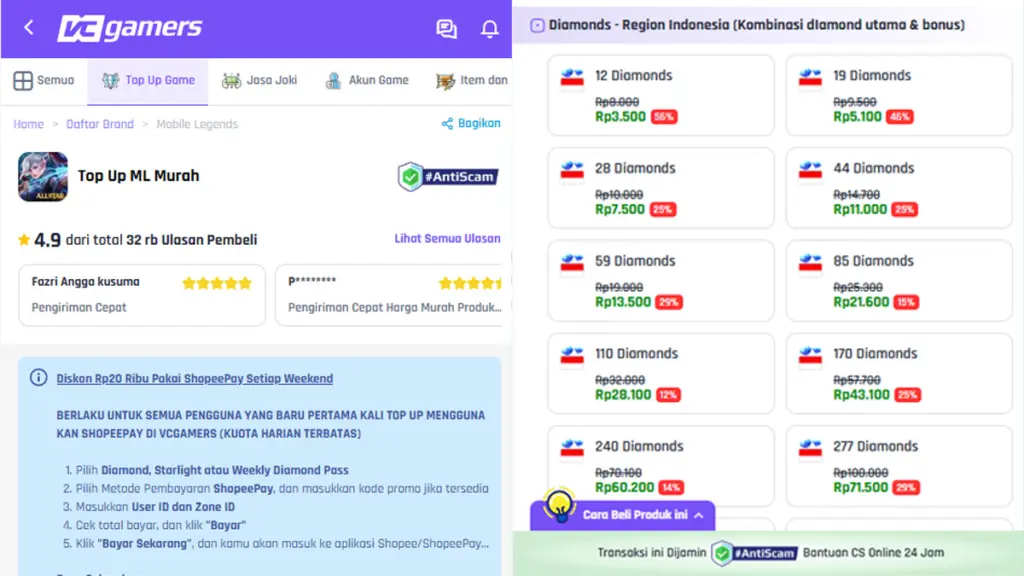Open the Item dan tab
Viewport: 1024px width, 576px height.
pyautogui.click(x=472, y=80)
